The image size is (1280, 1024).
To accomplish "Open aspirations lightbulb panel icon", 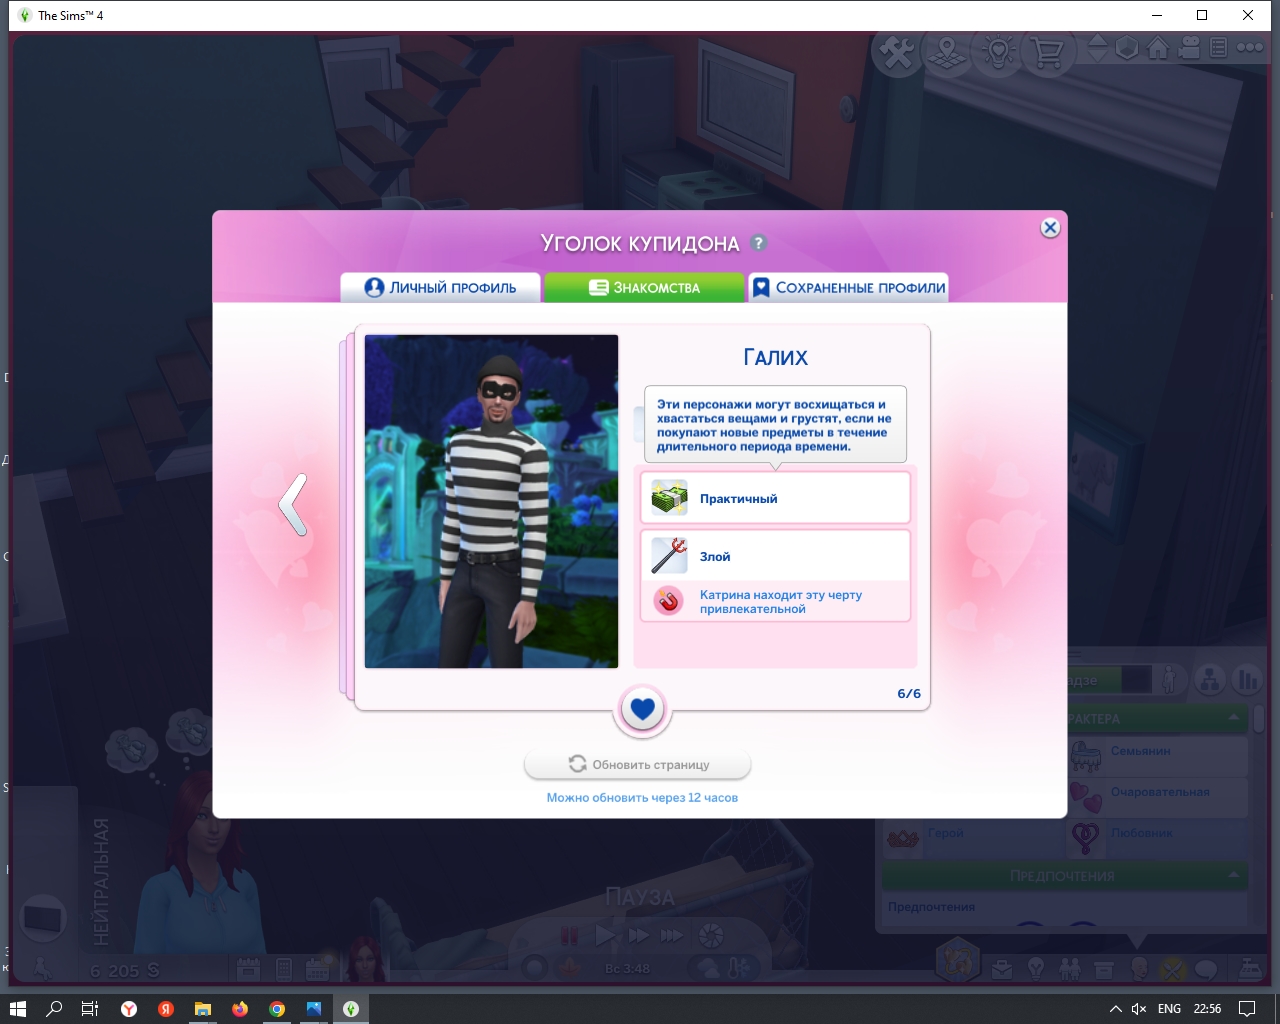I will click(1036, 969).
